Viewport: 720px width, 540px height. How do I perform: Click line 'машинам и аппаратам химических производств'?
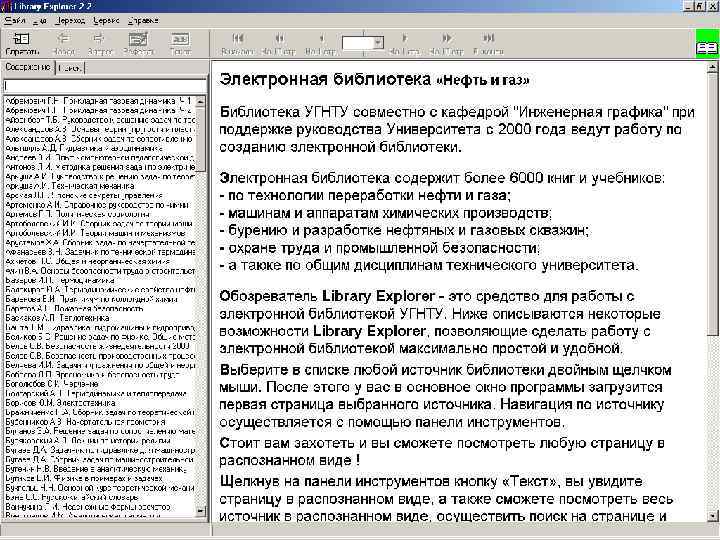[x=386, y=213]
